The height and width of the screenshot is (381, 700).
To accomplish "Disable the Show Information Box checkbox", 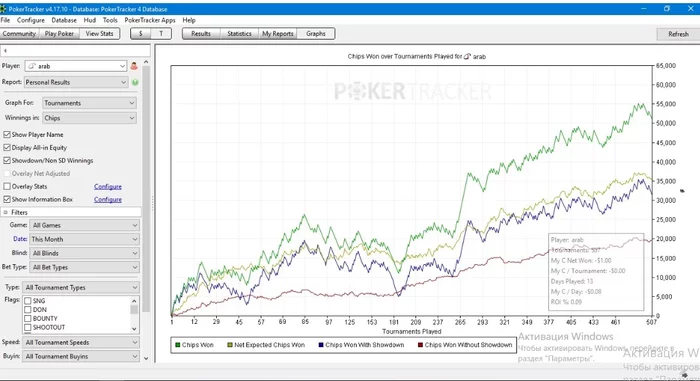I will pos(7,199).
